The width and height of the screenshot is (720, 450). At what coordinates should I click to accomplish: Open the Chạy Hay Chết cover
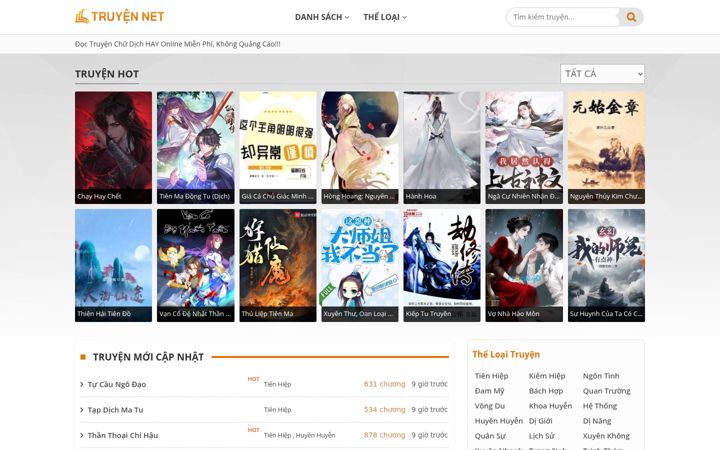pos(113,147)
